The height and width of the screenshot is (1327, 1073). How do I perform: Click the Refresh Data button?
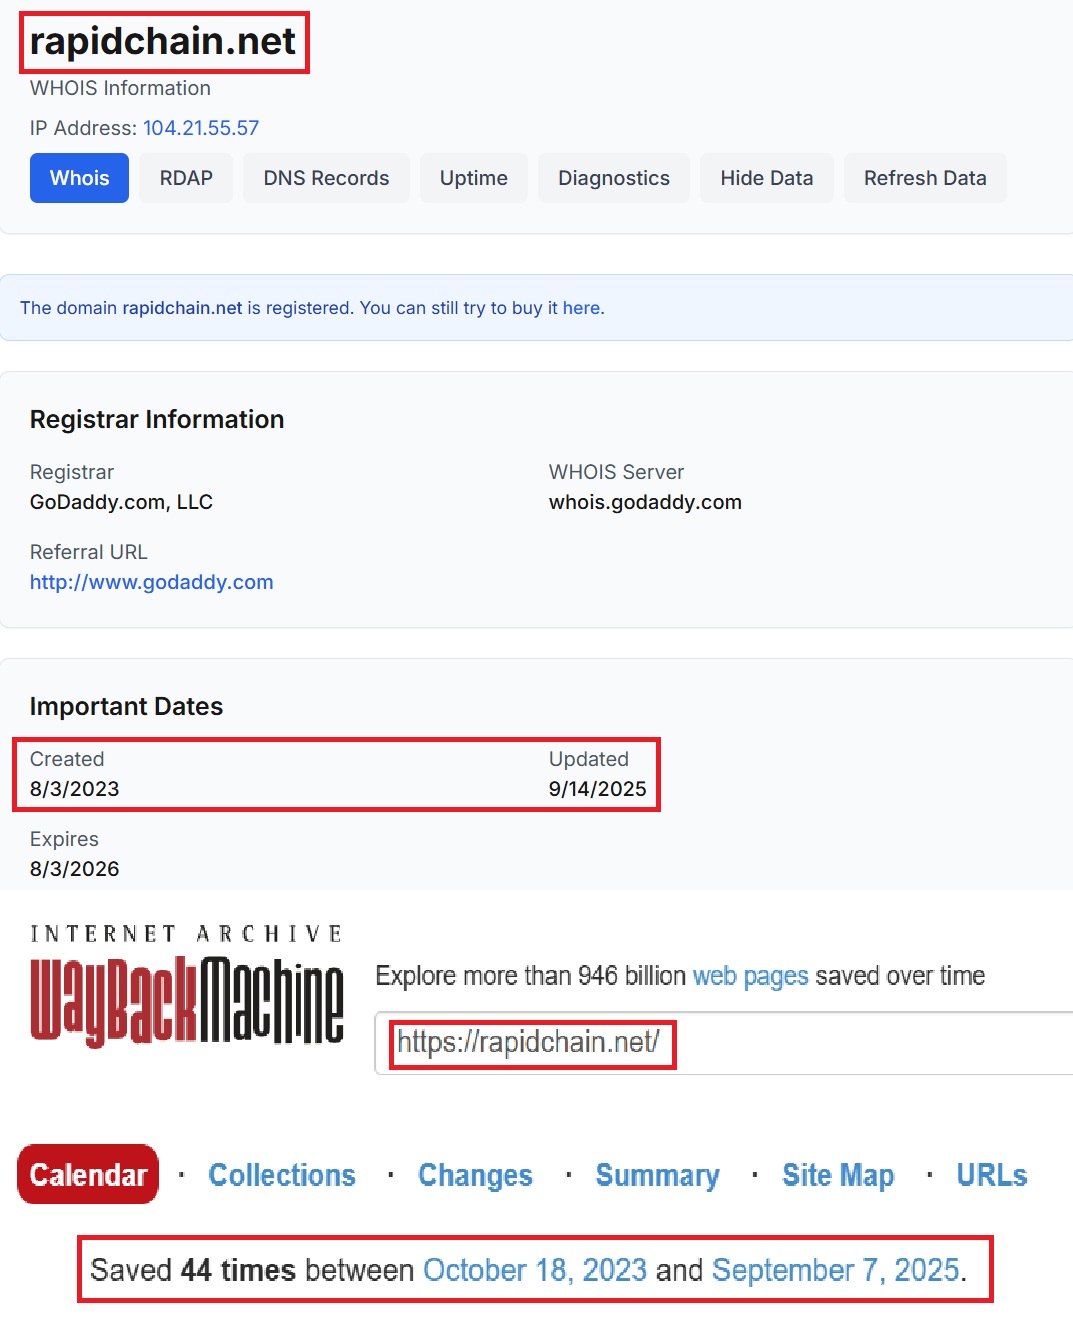925,178
